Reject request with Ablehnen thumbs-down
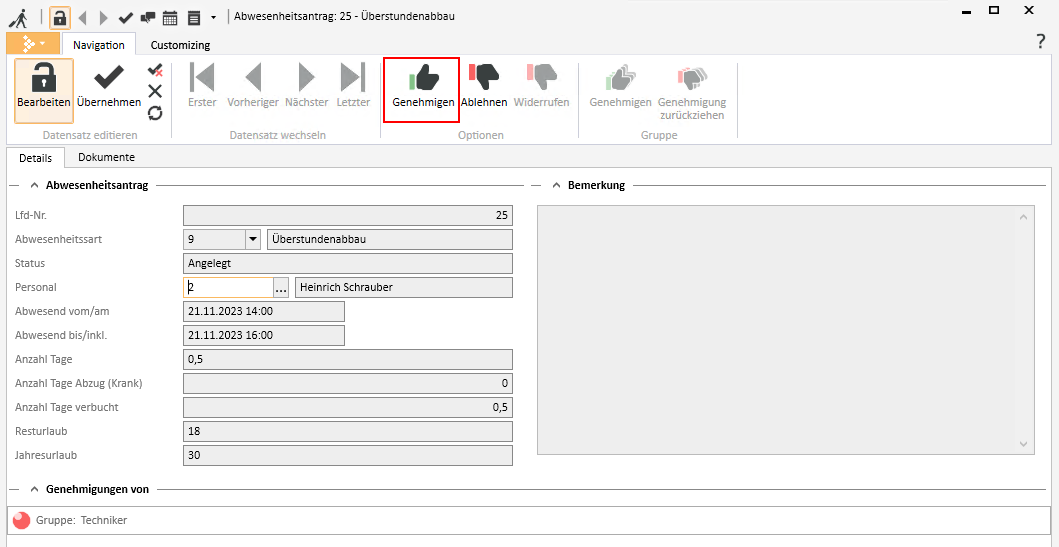 tap(484, 86)
